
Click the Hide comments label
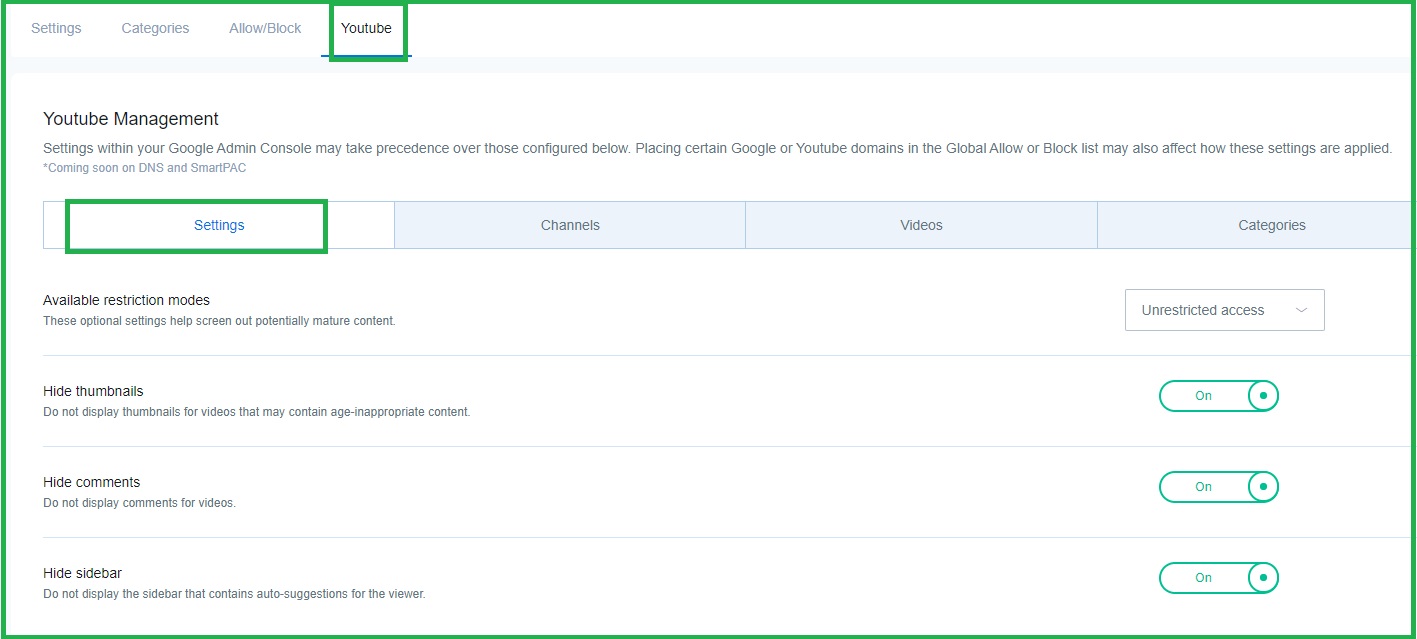(92, 482)
